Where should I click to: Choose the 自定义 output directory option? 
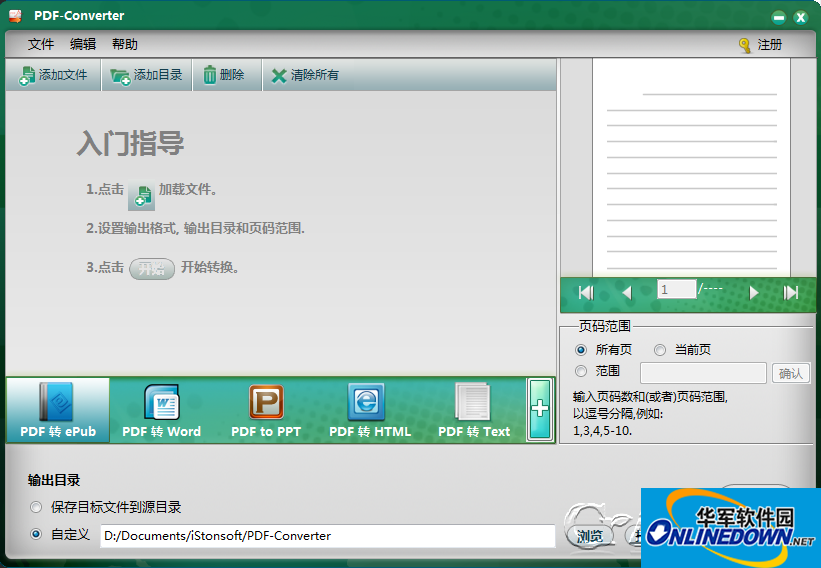36,534
